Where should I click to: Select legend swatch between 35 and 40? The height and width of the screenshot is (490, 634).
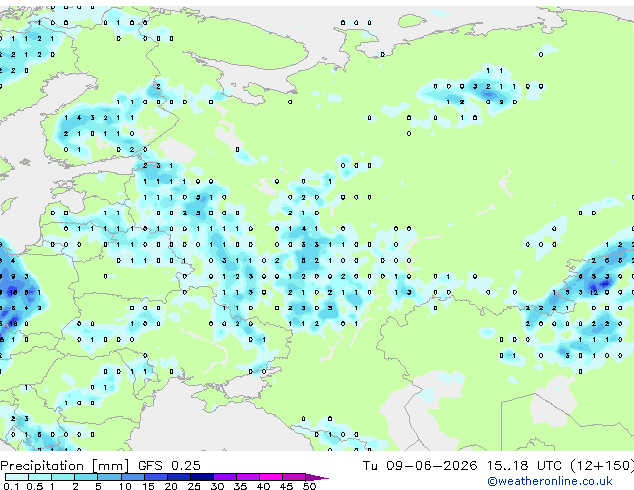tap(247, 477)
